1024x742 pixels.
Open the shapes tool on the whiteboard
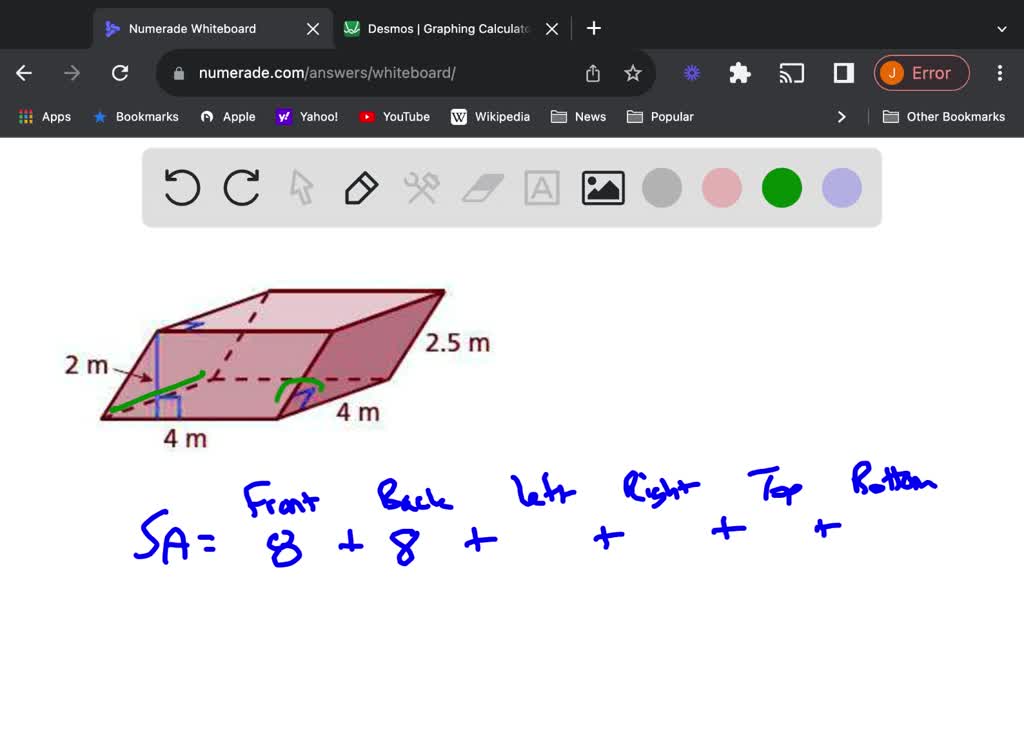(x=421, y=187)
